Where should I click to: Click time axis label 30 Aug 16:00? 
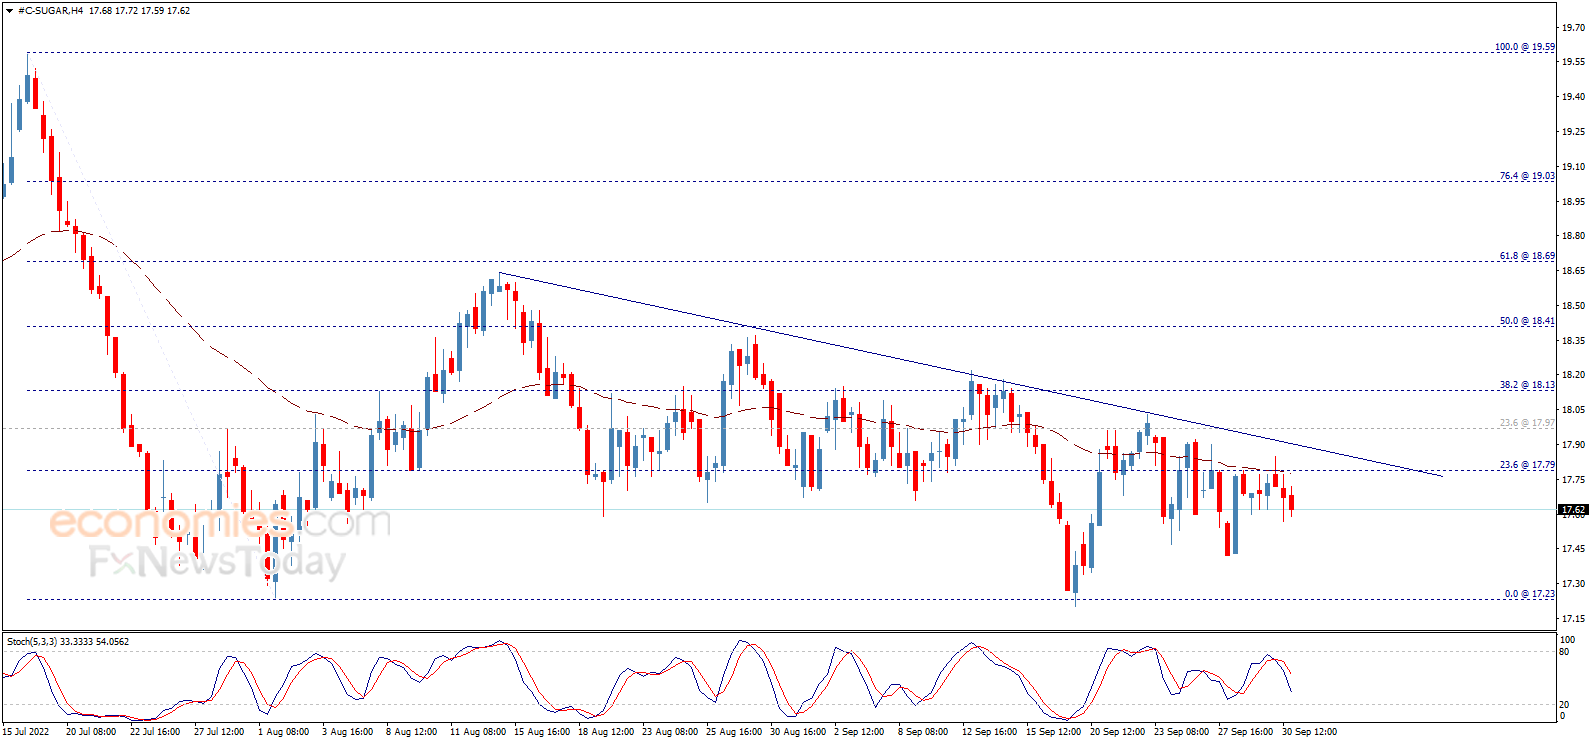pos(798,732)
